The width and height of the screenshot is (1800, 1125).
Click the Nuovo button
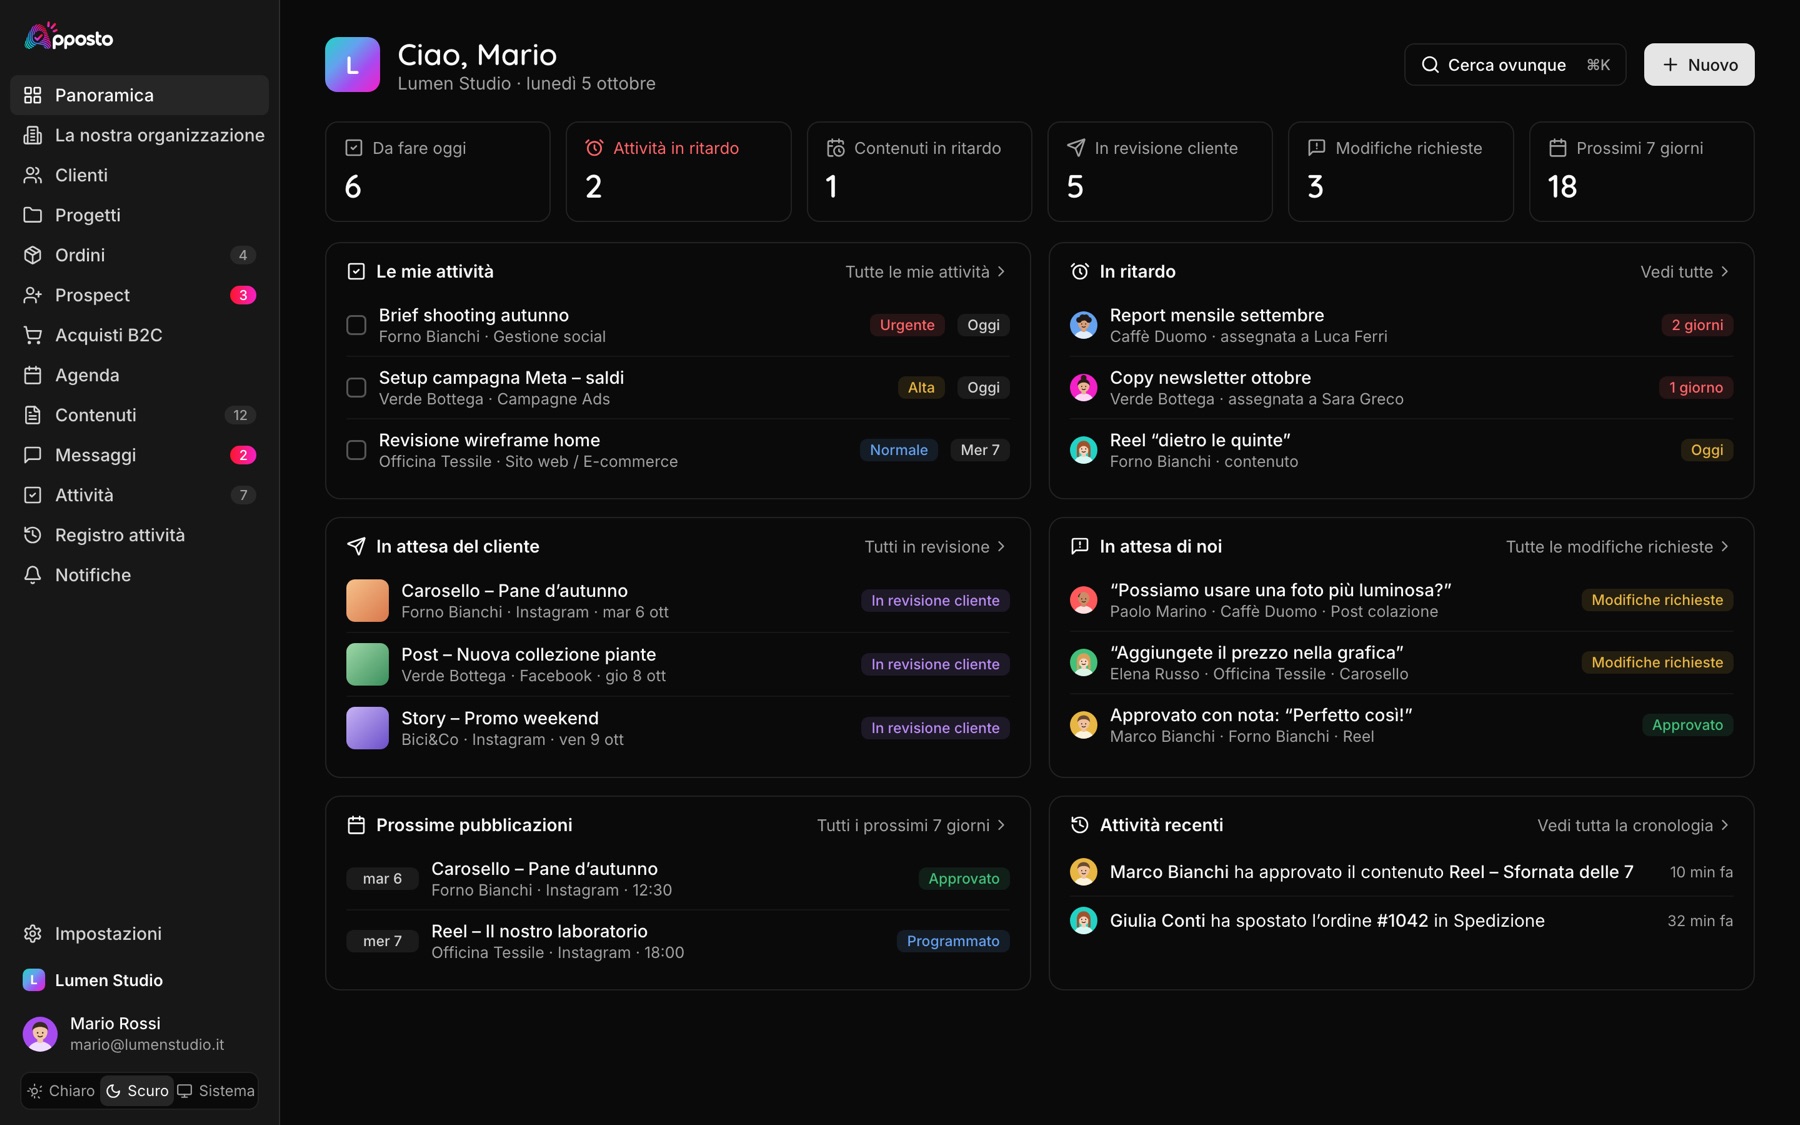coord(1699,65)
